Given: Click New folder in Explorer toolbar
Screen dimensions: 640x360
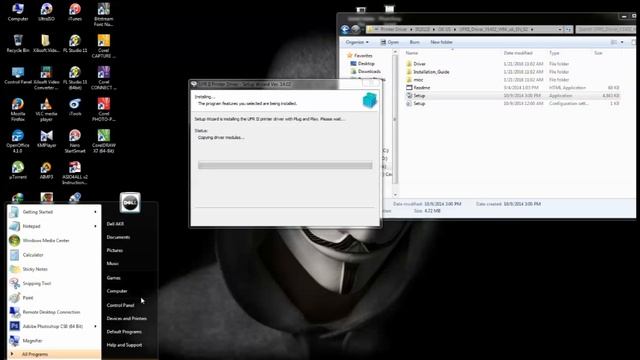Looking at the screenshot, I should [441, 42].
